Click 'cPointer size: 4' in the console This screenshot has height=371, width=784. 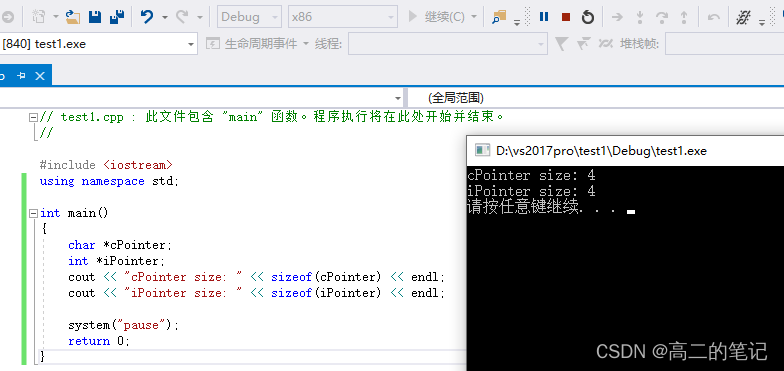pos(531,176)
